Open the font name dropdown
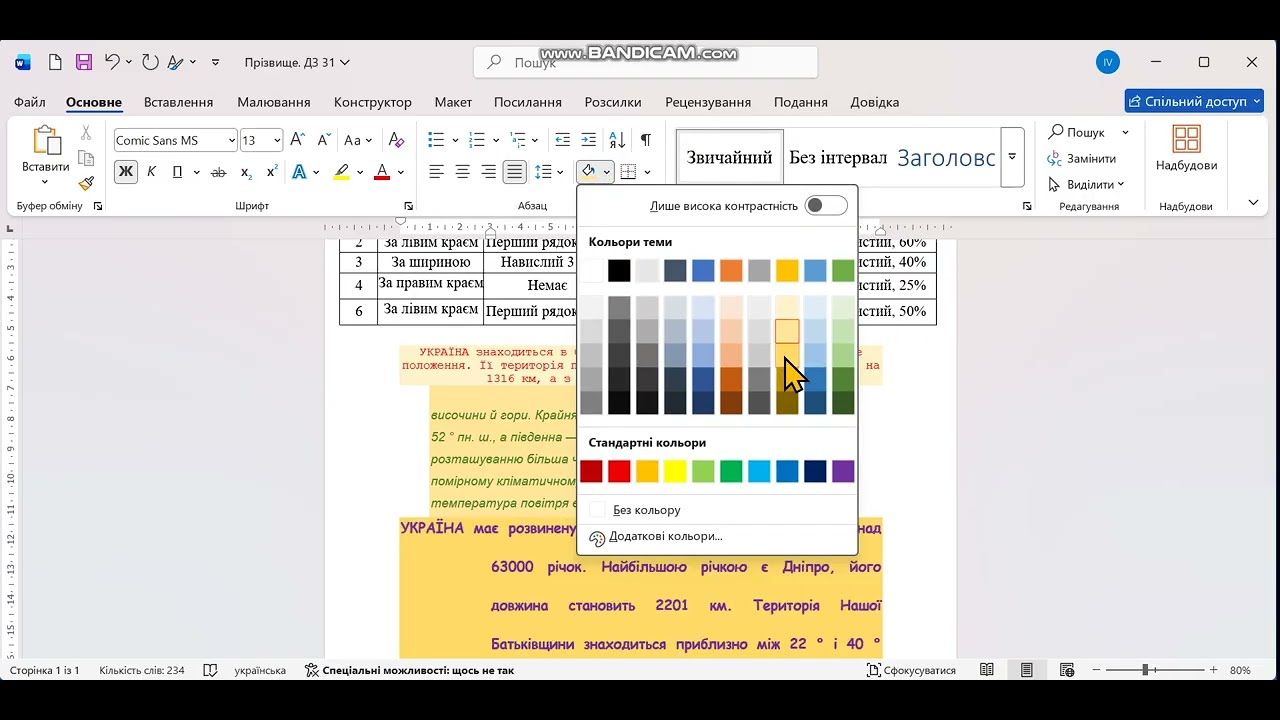This screenshot has height=720, width=1280. [x=232, y=141]
